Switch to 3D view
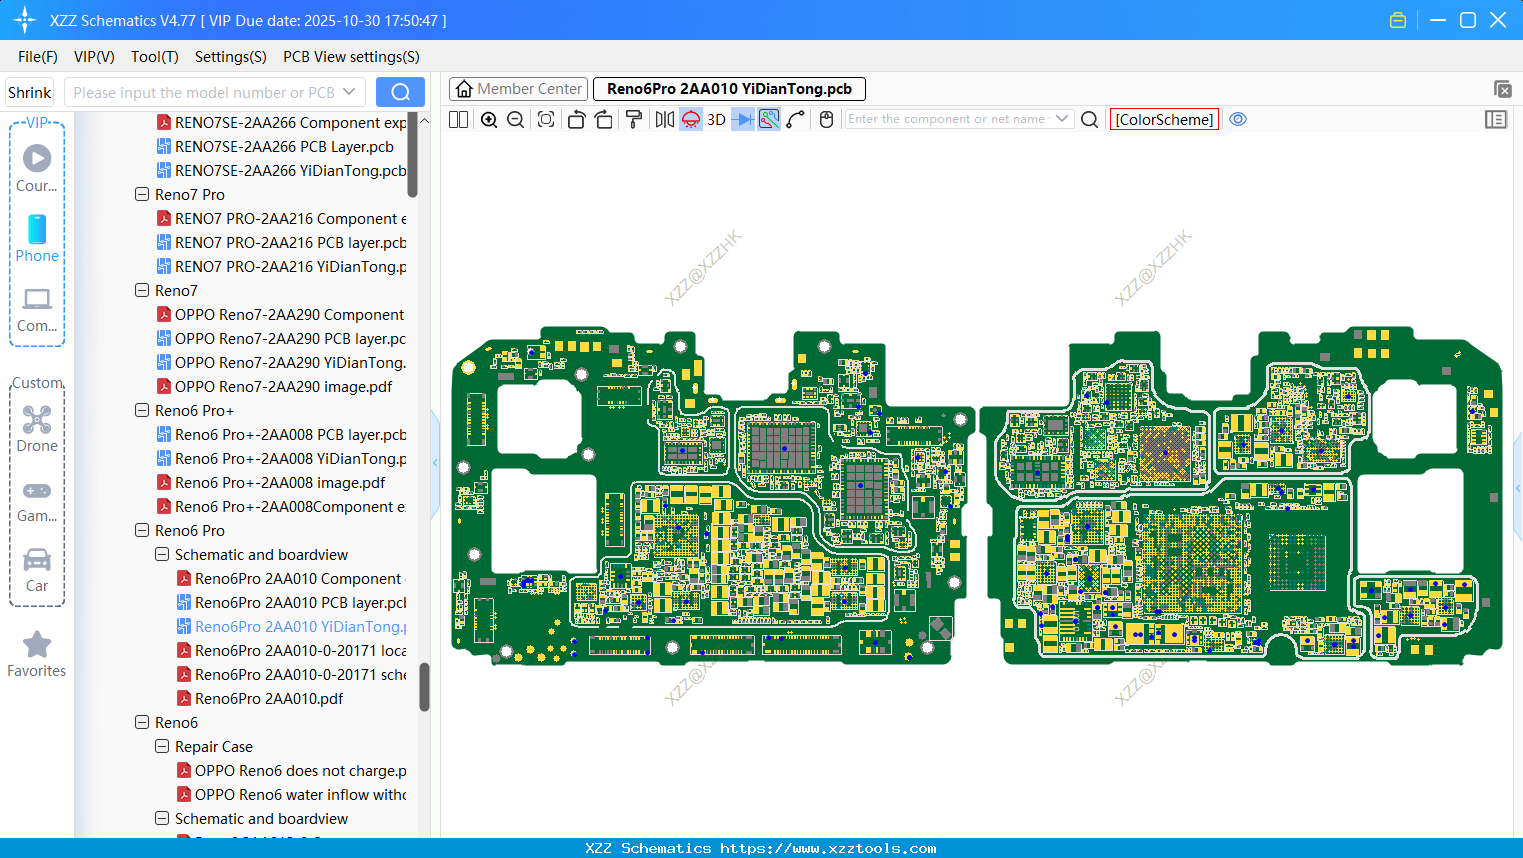The image size is (1523, 858). tap(716, 120)
